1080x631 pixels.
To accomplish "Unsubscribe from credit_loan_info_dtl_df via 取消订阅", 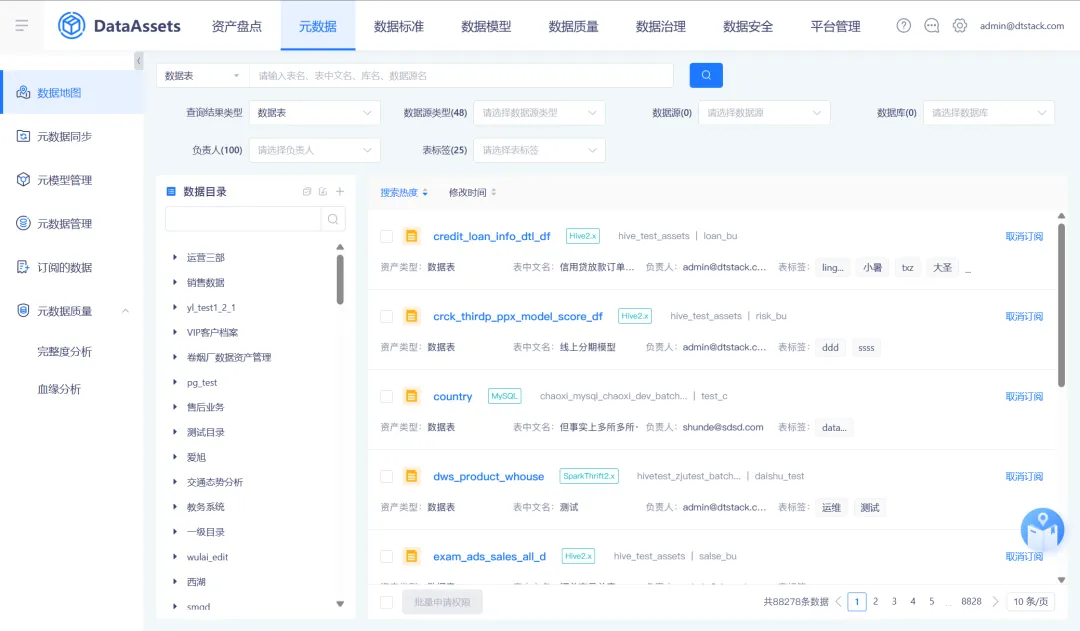I will (1023, 236).
